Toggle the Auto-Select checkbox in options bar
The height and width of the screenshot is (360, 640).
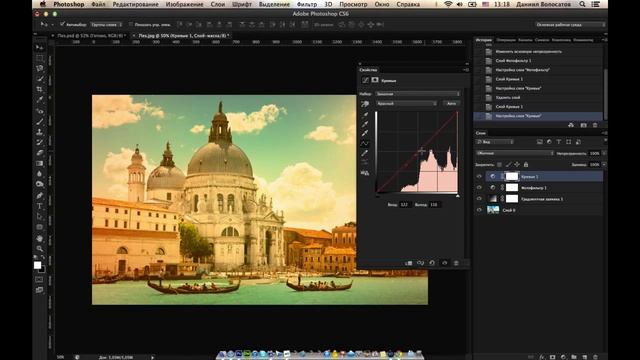62,24
